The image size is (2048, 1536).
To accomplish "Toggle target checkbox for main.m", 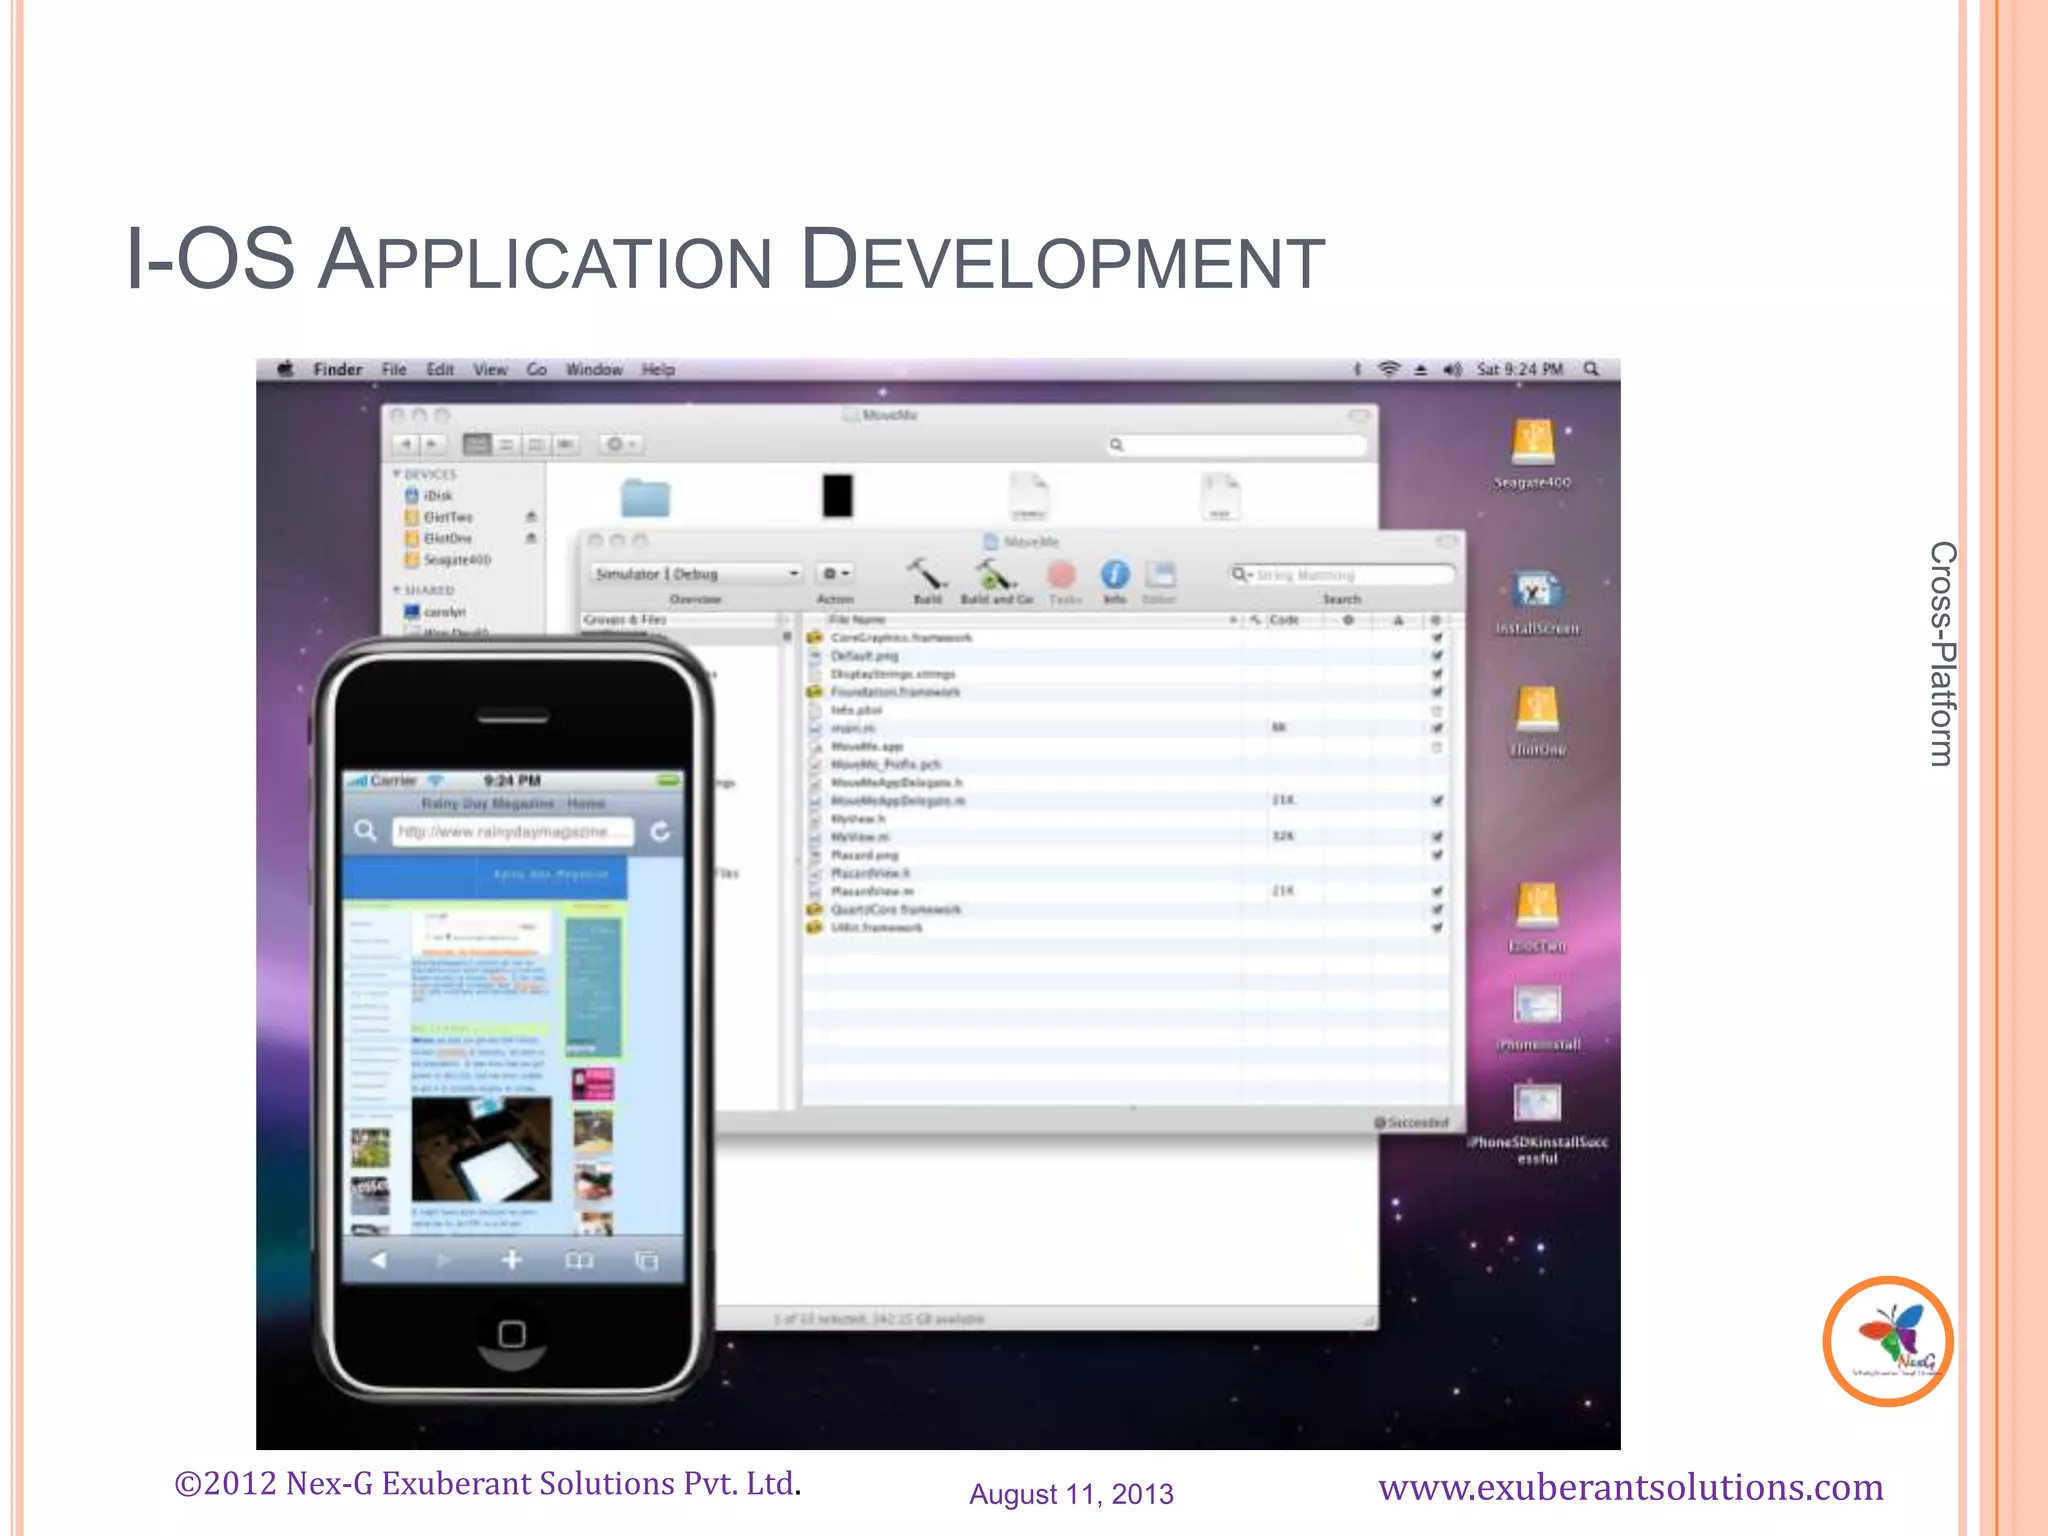I will click(1437, 729).
